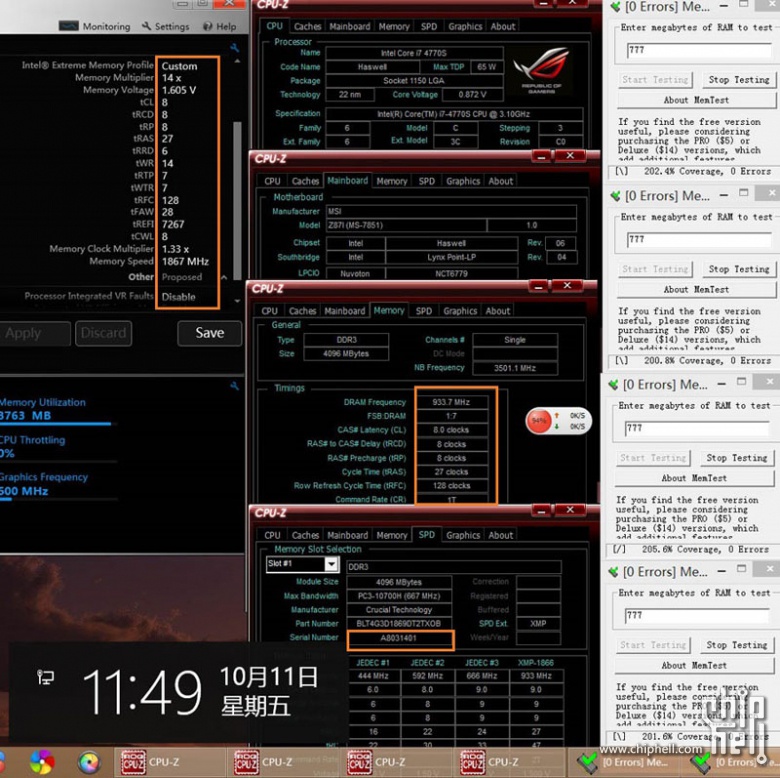
Task: Stop Testing in MemTest window with 202.4% coverage
Action: [739, 80]
